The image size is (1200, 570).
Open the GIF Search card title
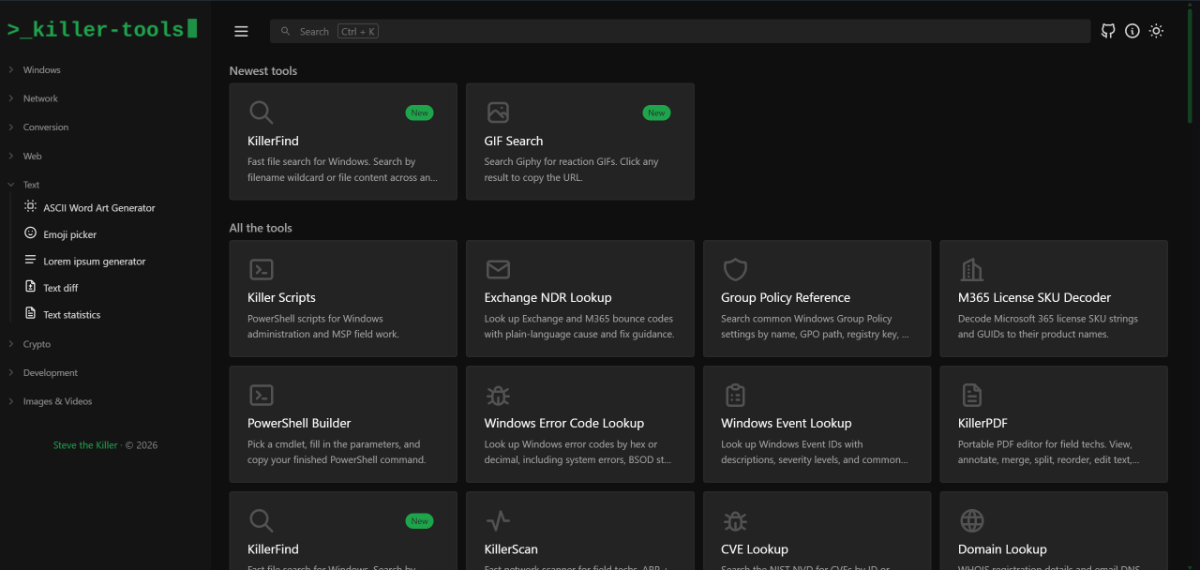click(x=513, y=141)
